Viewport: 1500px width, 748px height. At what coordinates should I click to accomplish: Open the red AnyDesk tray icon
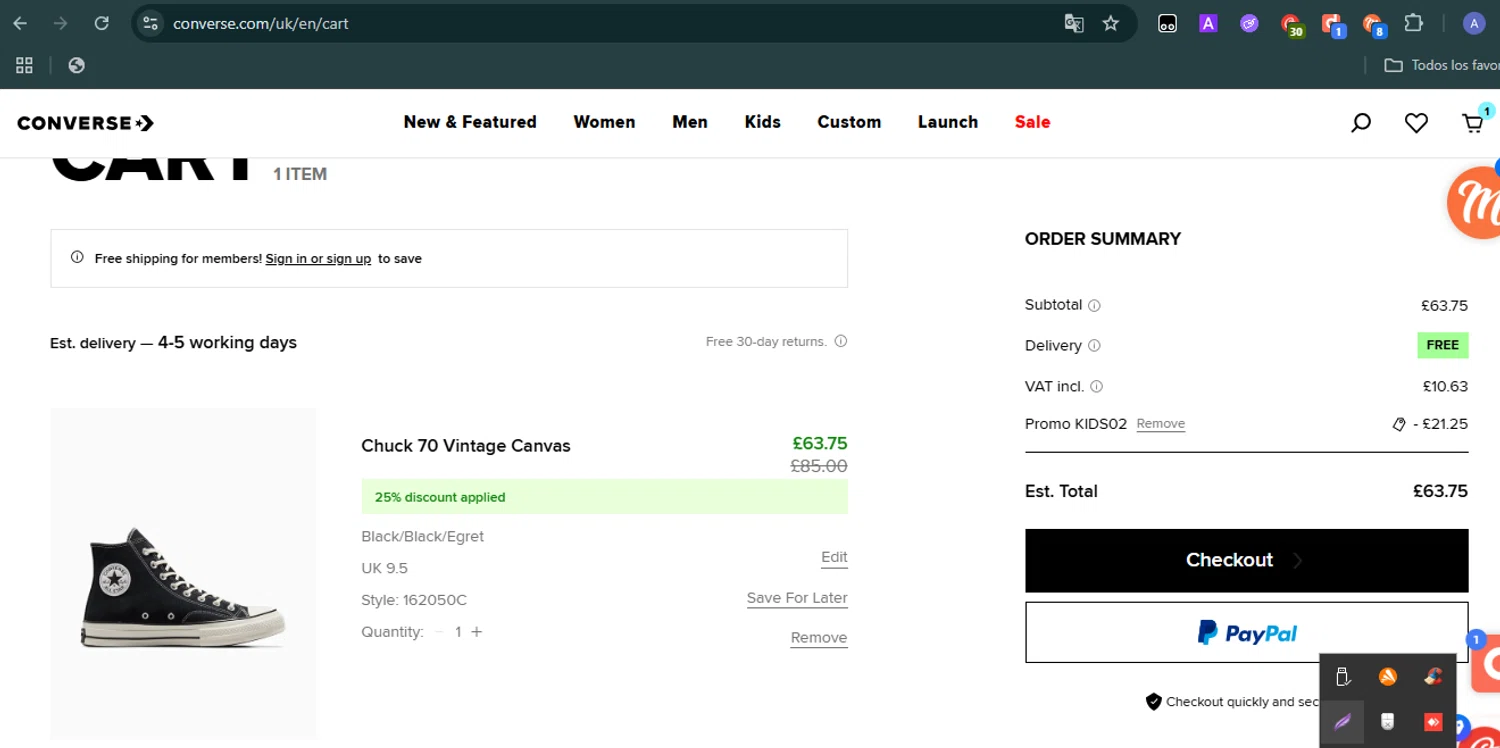coord(1433,721)
